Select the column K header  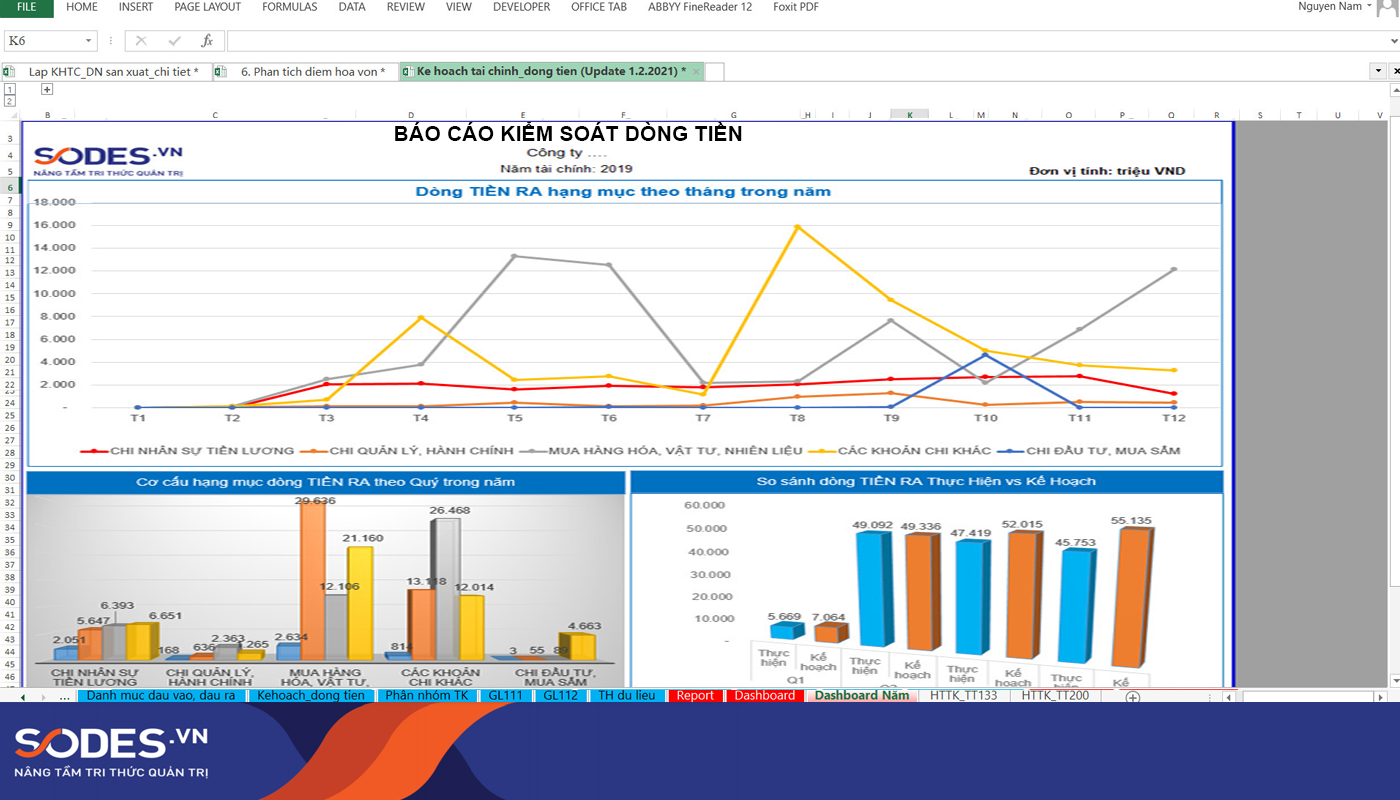click(909, 115)
